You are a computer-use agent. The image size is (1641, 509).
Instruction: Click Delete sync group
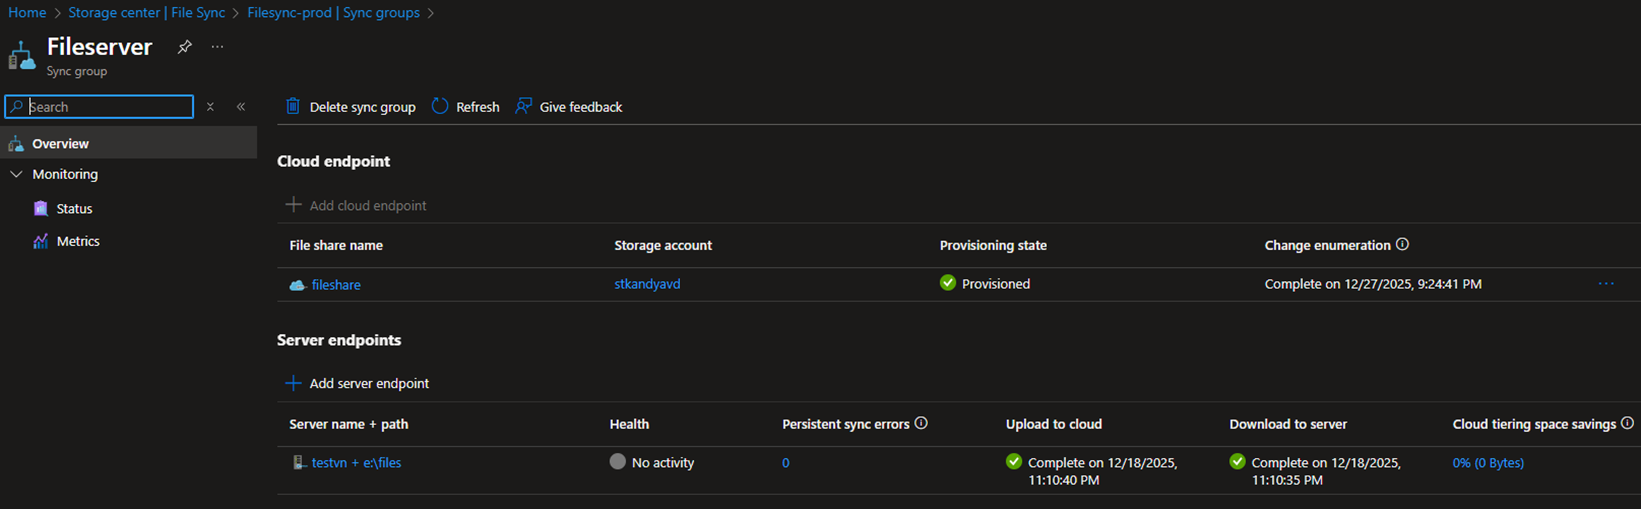[350, 107]
